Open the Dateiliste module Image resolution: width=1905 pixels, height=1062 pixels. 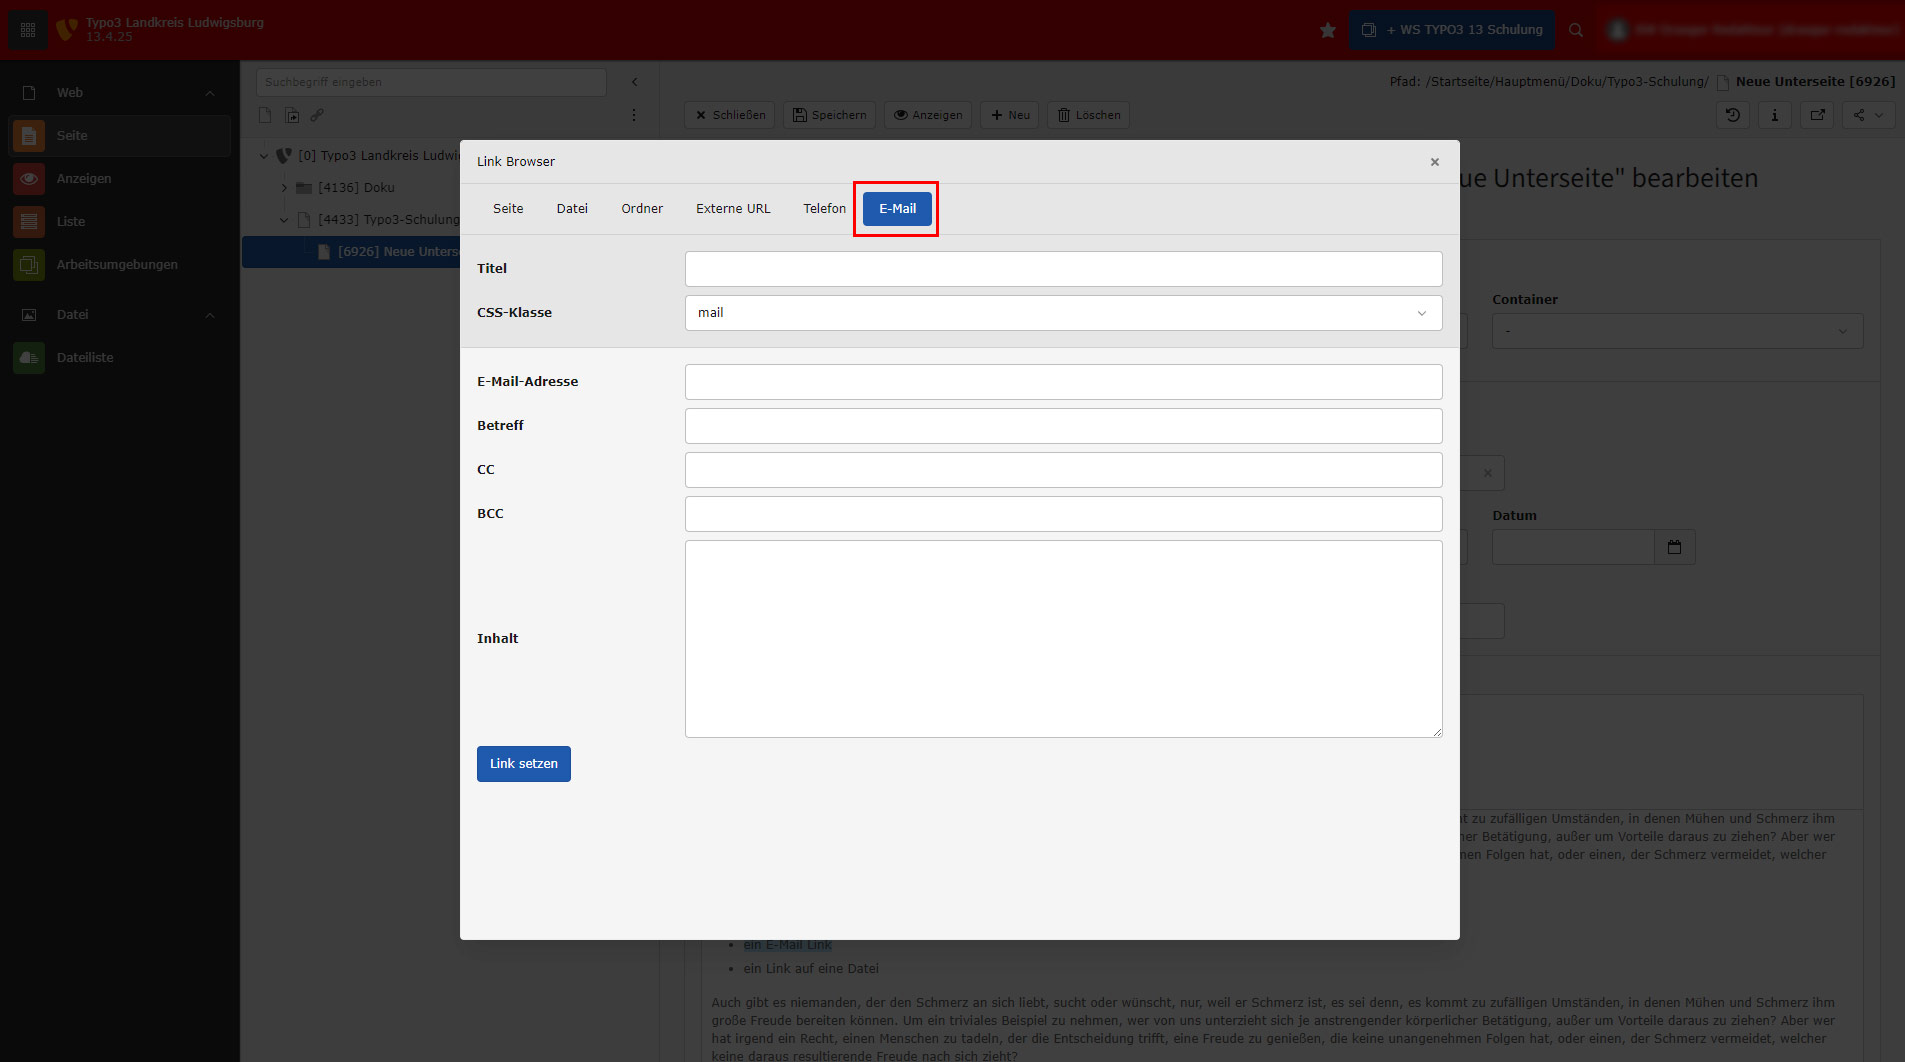click(x=85, y=358)
